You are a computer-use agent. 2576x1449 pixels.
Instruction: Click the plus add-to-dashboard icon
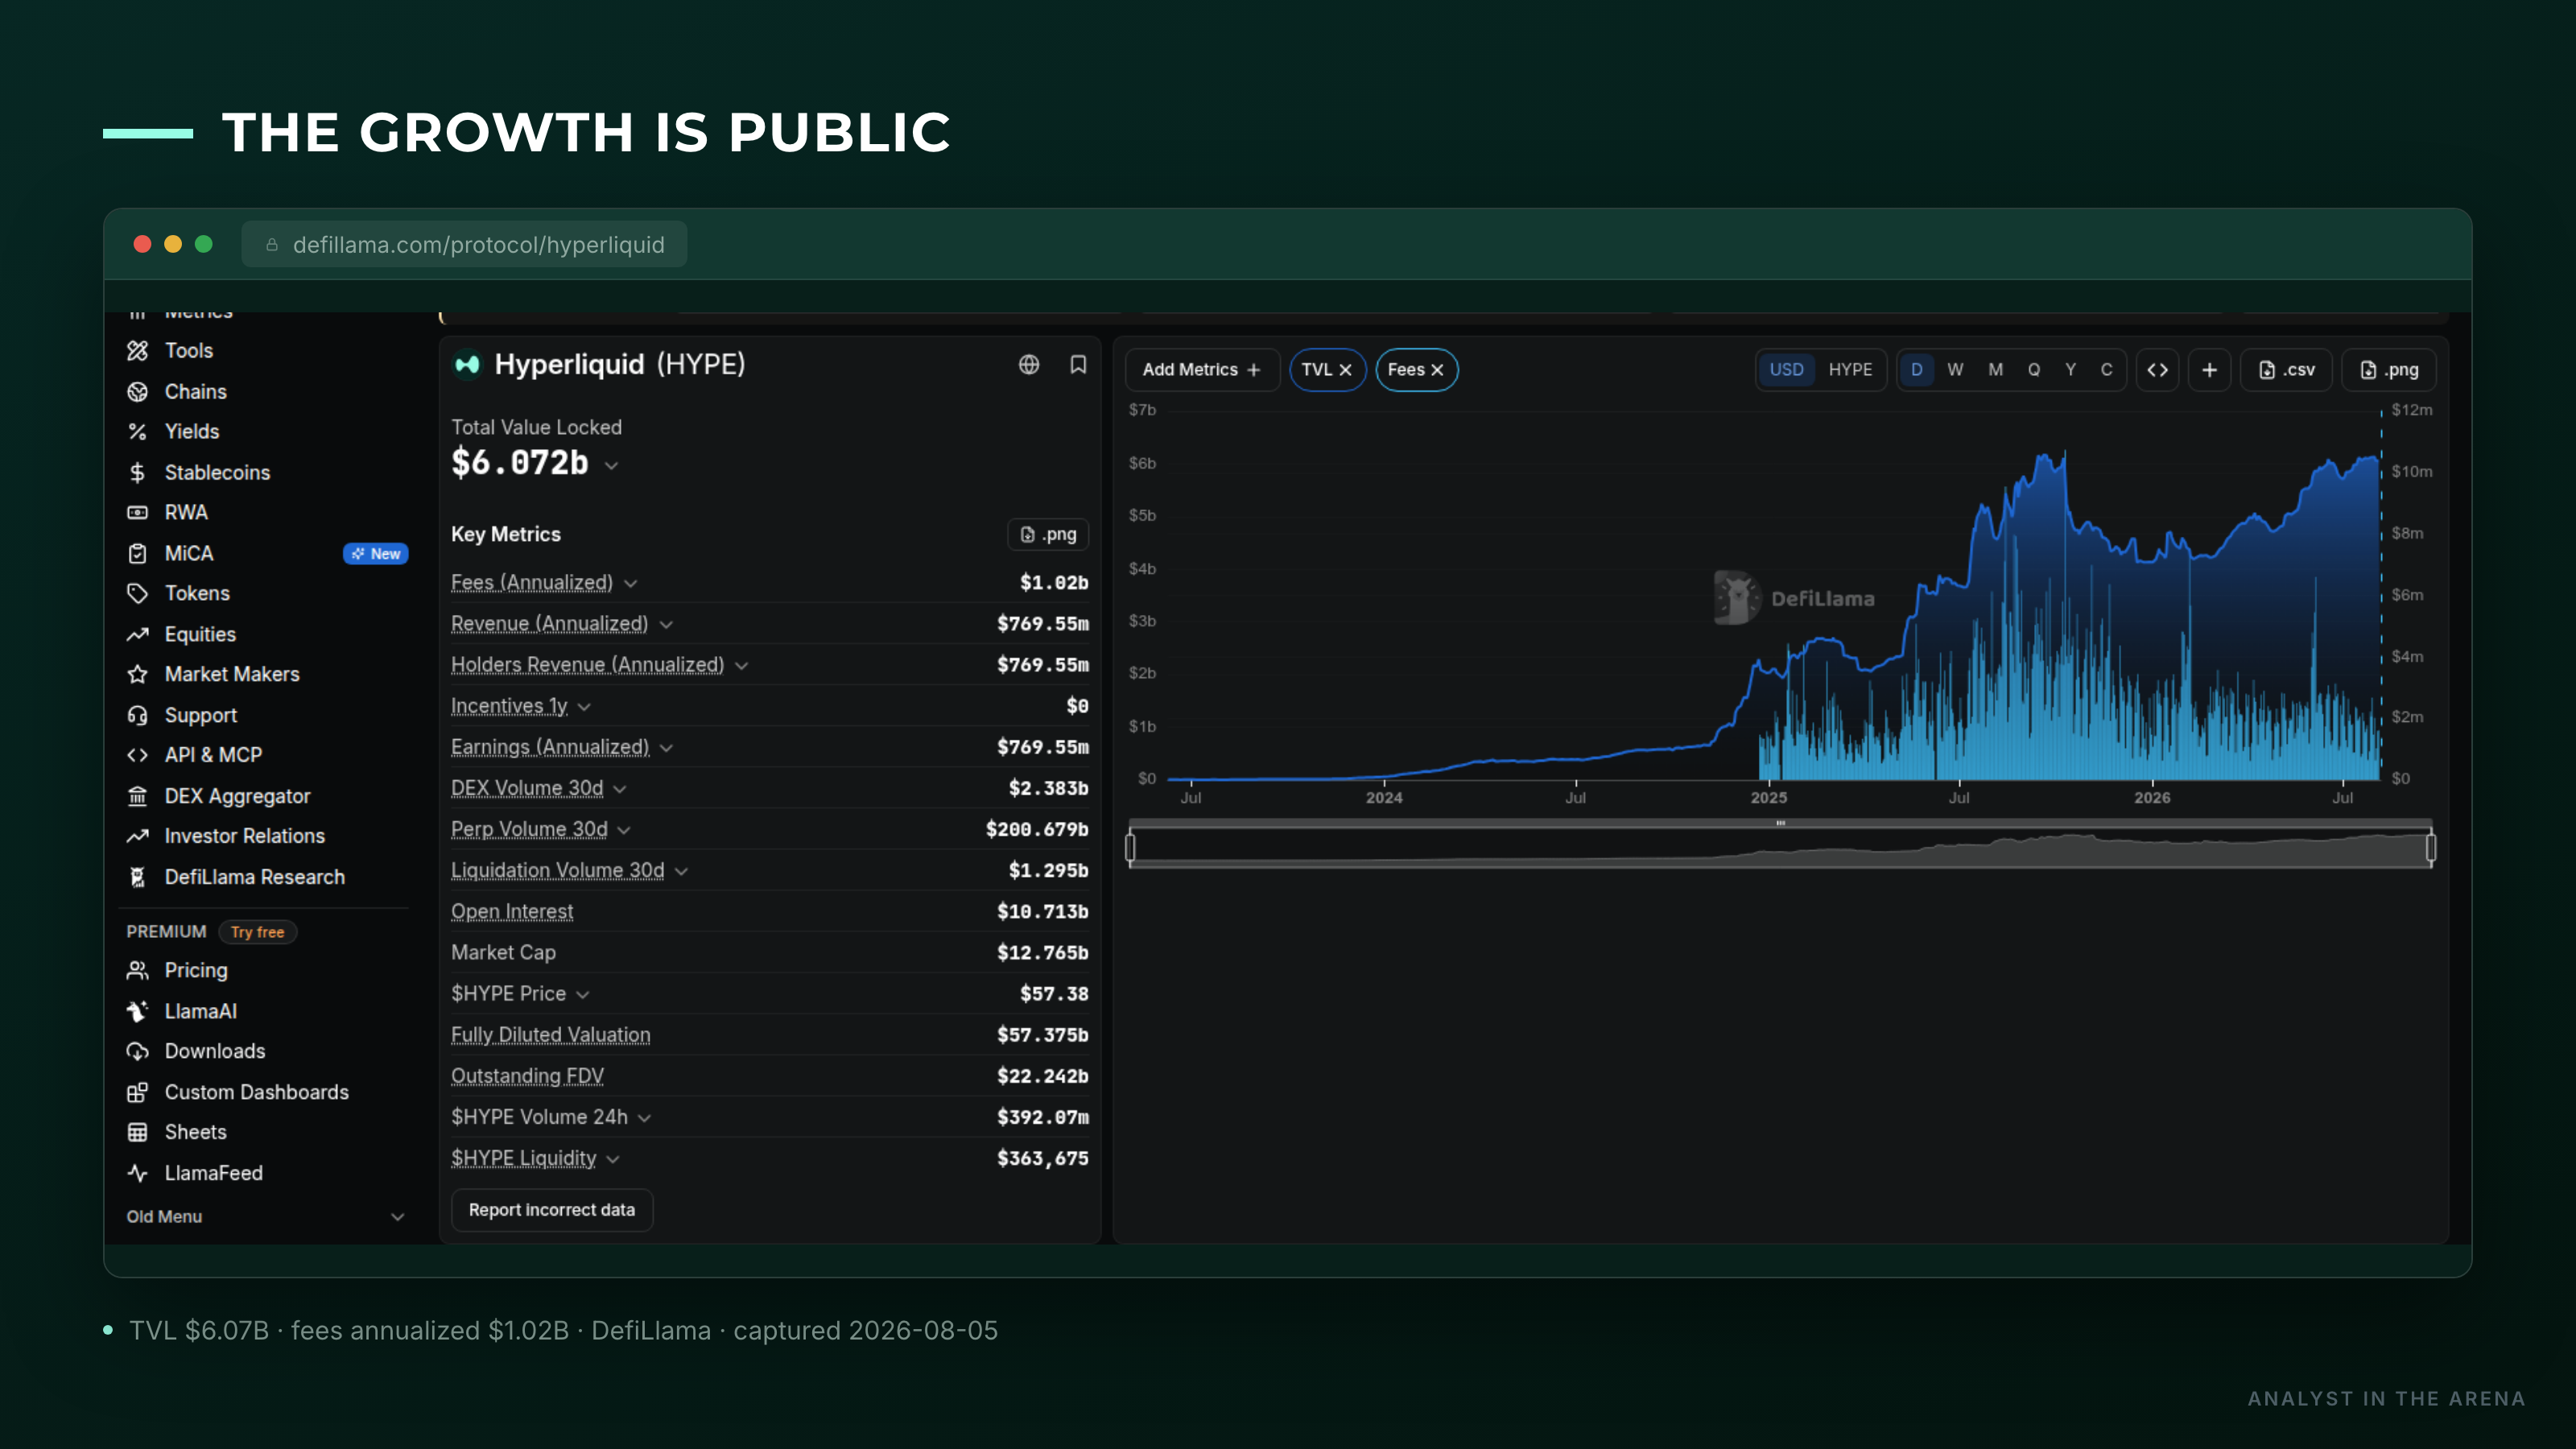(x=2210, y=370)
